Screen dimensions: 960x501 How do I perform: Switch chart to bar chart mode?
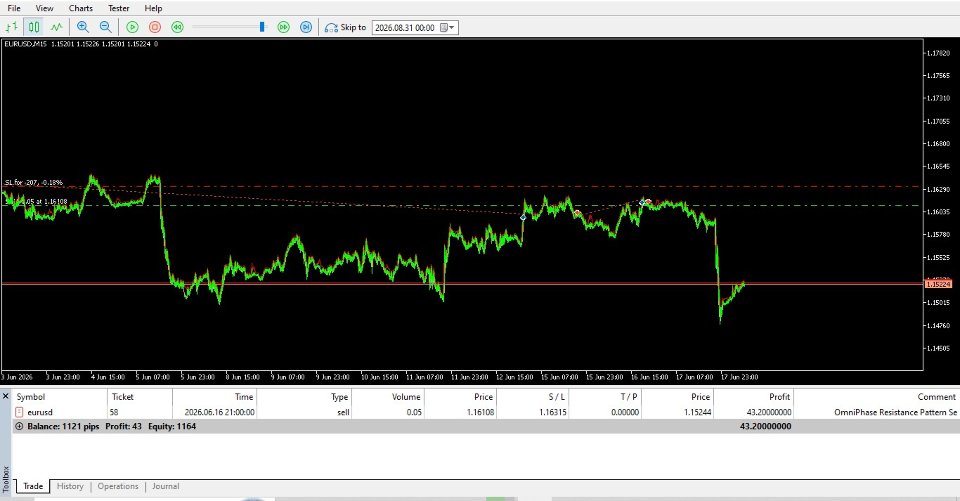pos(12,27)
